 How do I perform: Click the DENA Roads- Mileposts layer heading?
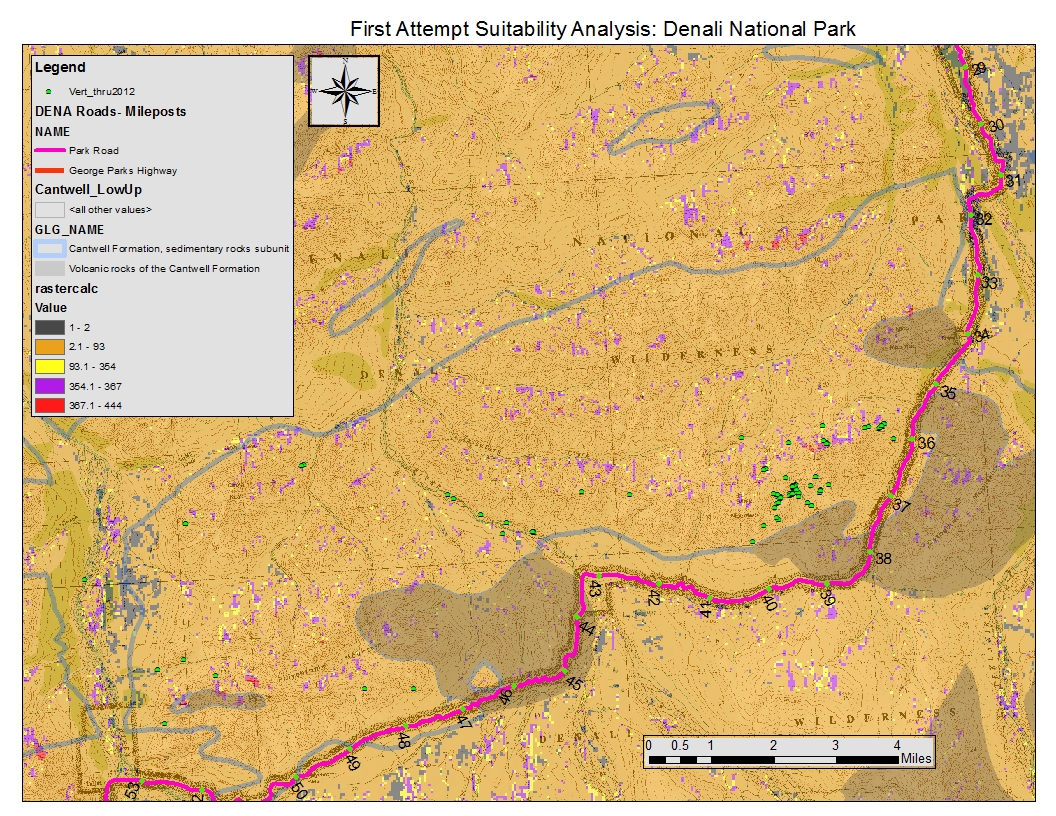pos(110,112)
